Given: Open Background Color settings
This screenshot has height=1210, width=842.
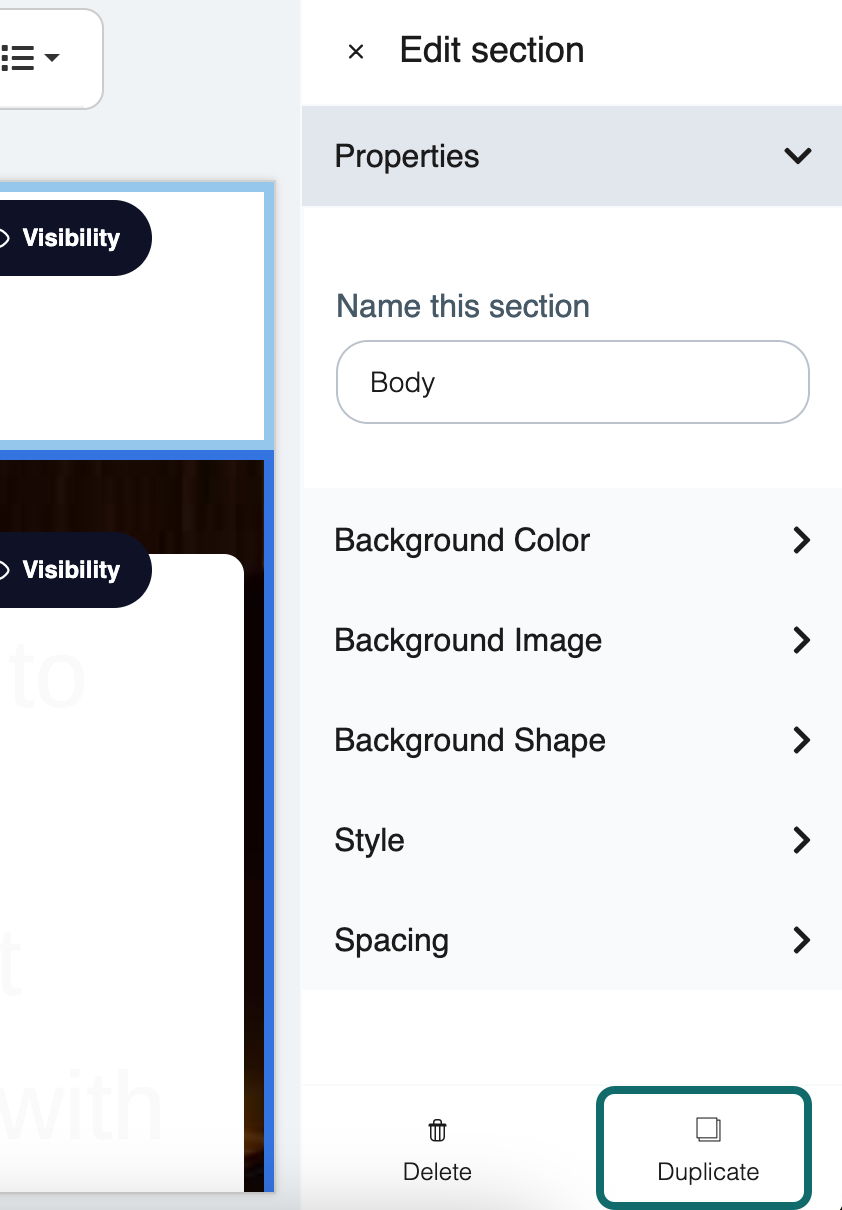Looking at the screenshot, I should (462, 540).
